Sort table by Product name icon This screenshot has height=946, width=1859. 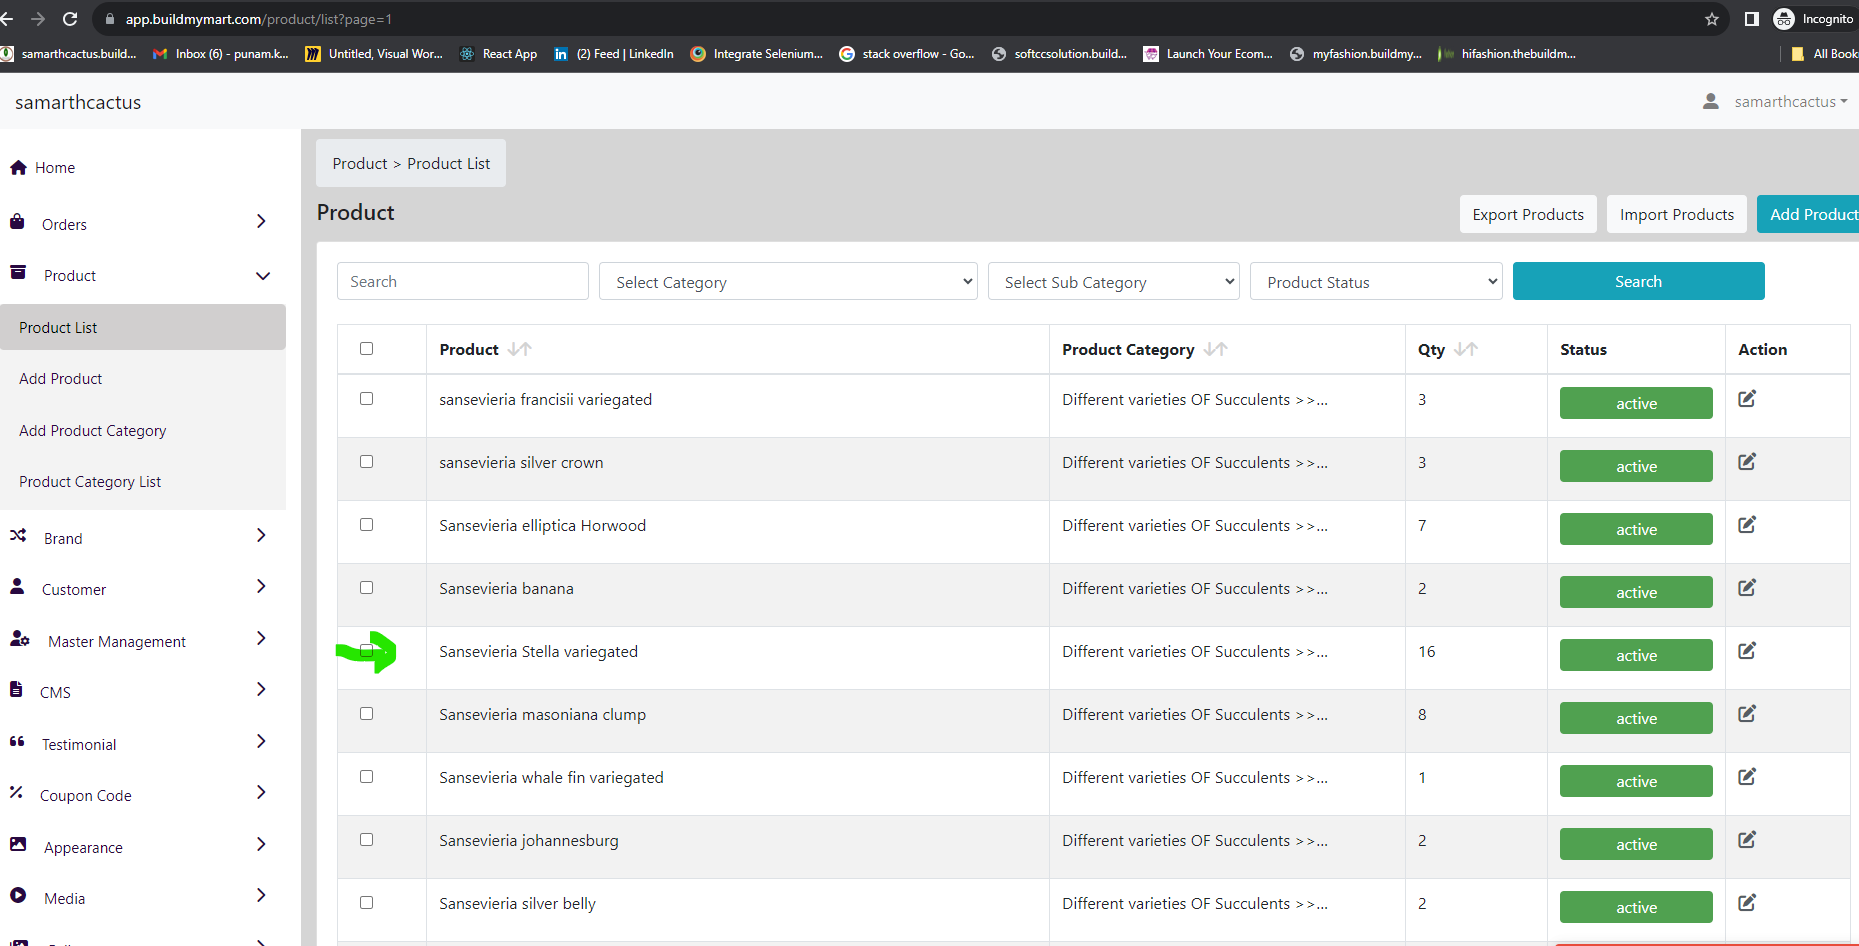(x=519, y=349)
